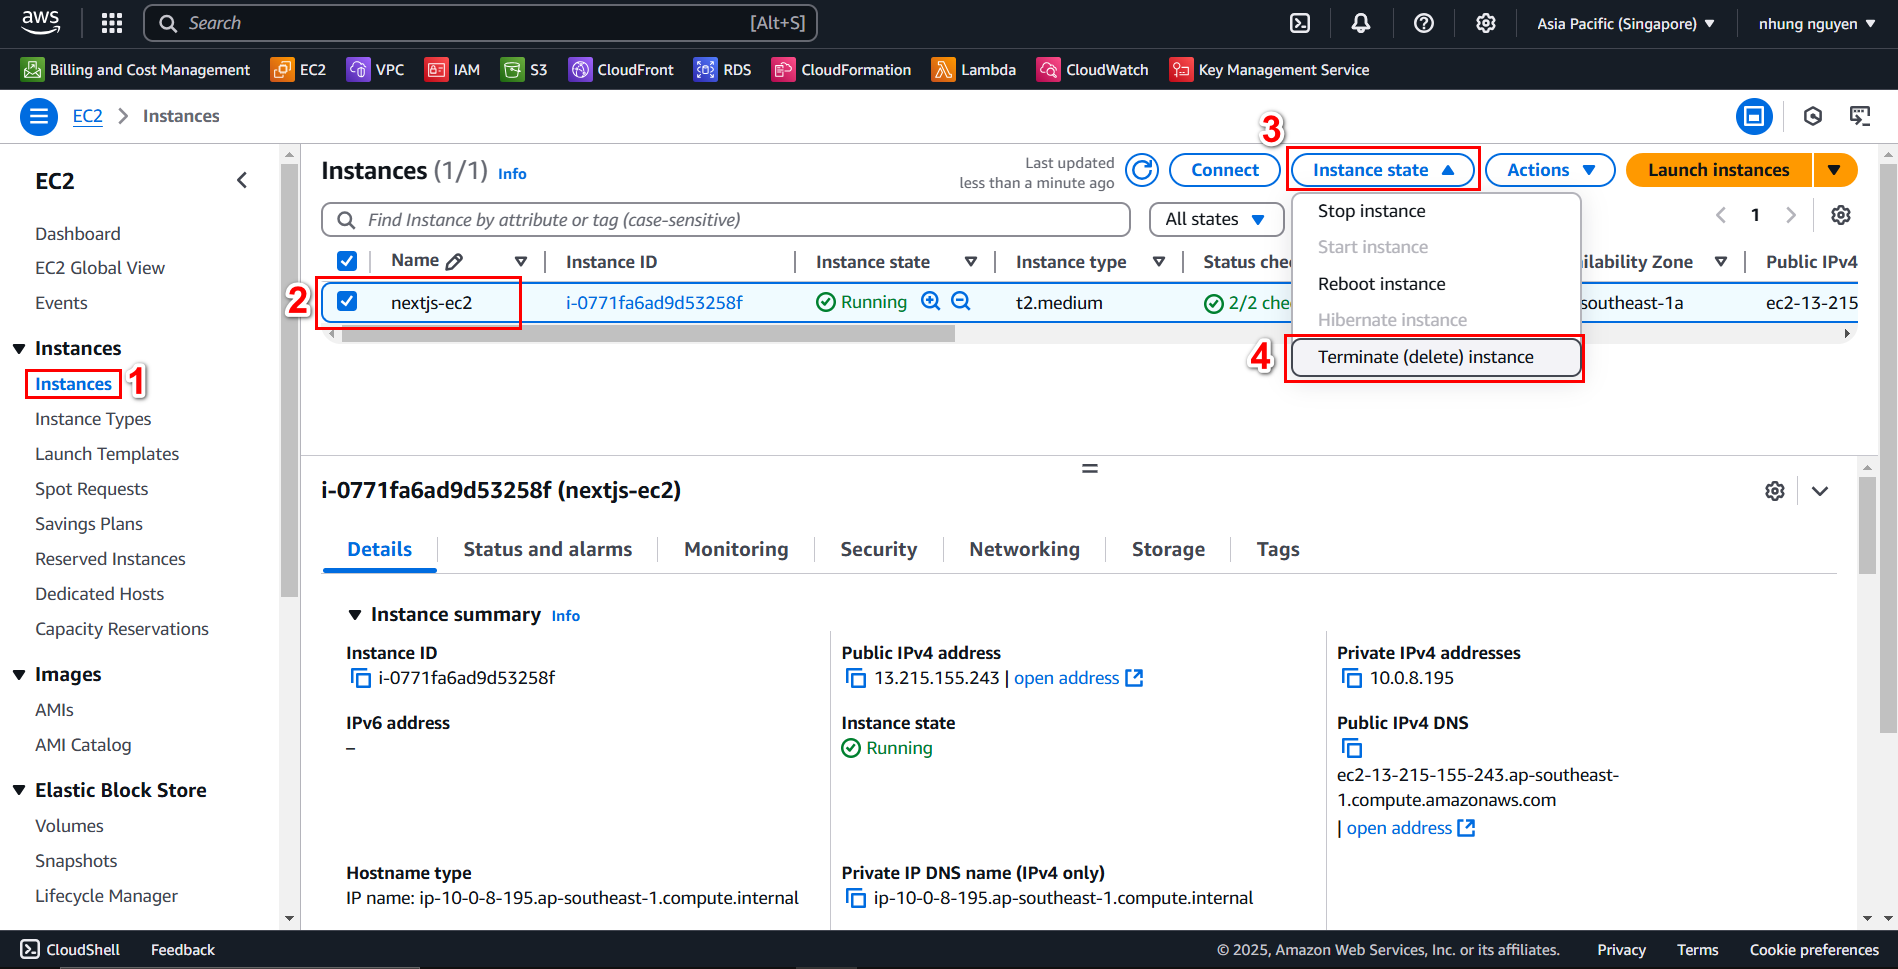Zoom out on nextjs-ec2 instance state filter
This screenshot has width=1898, height=969.
(961, 301)
